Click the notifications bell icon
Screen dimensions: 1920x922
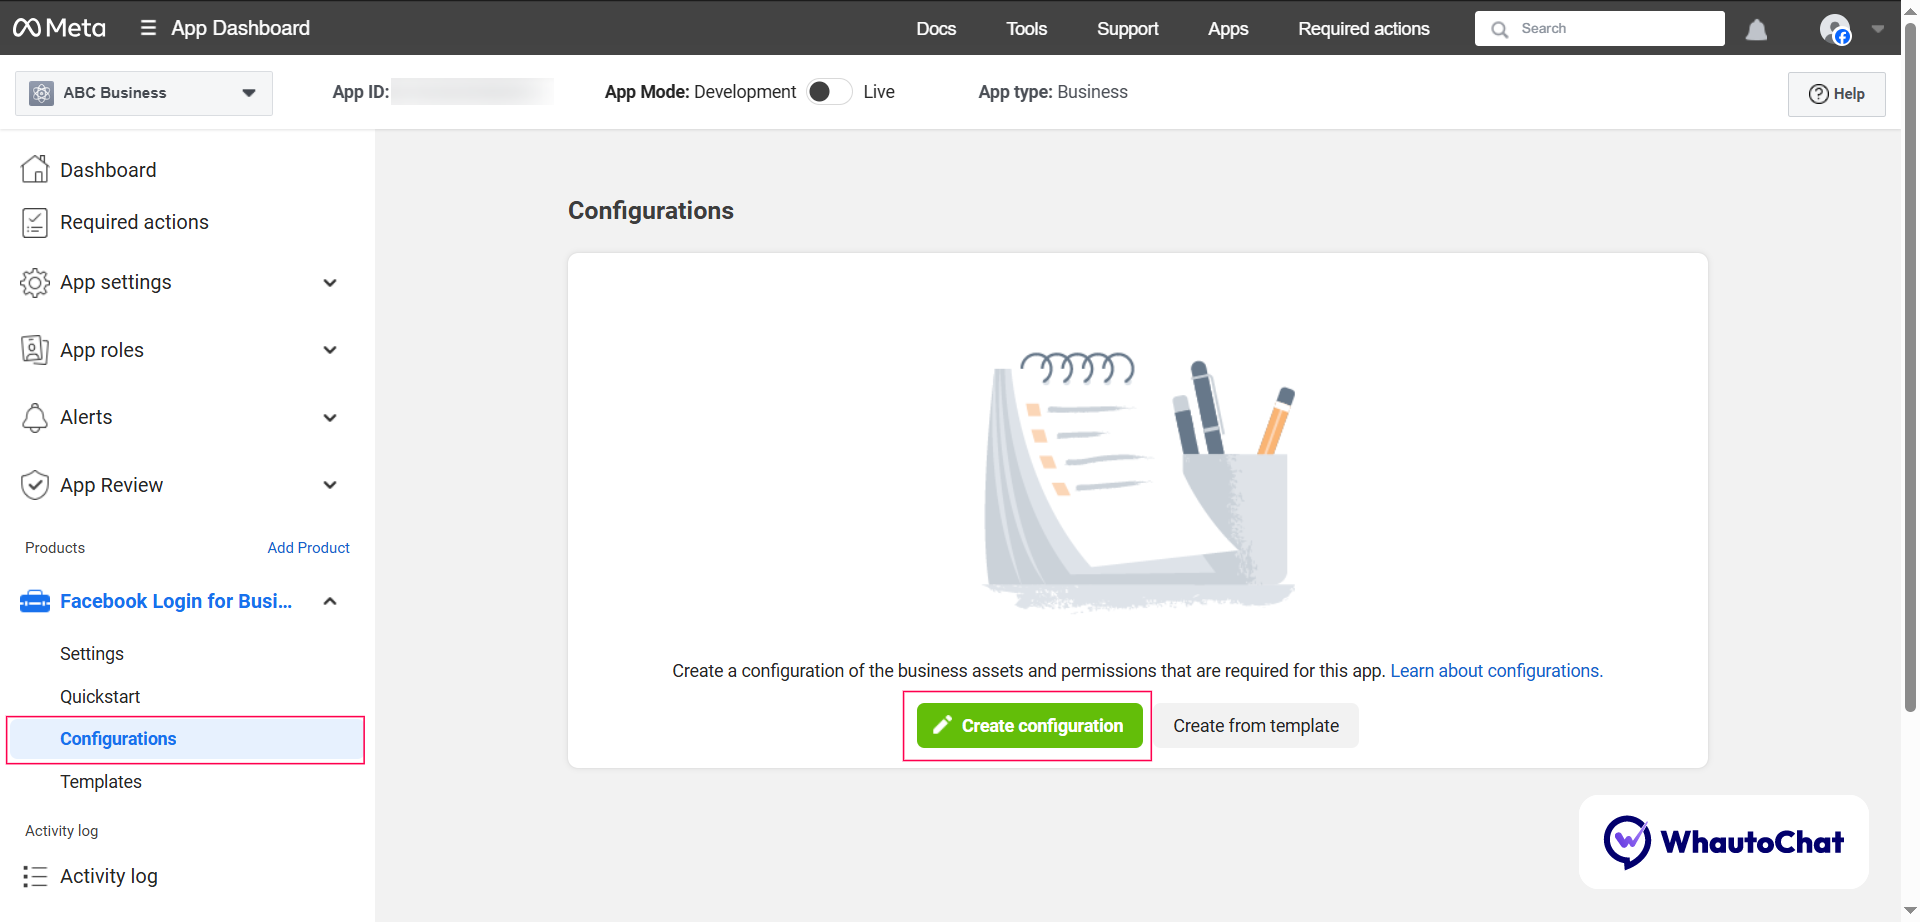(x=1756, y=28)
